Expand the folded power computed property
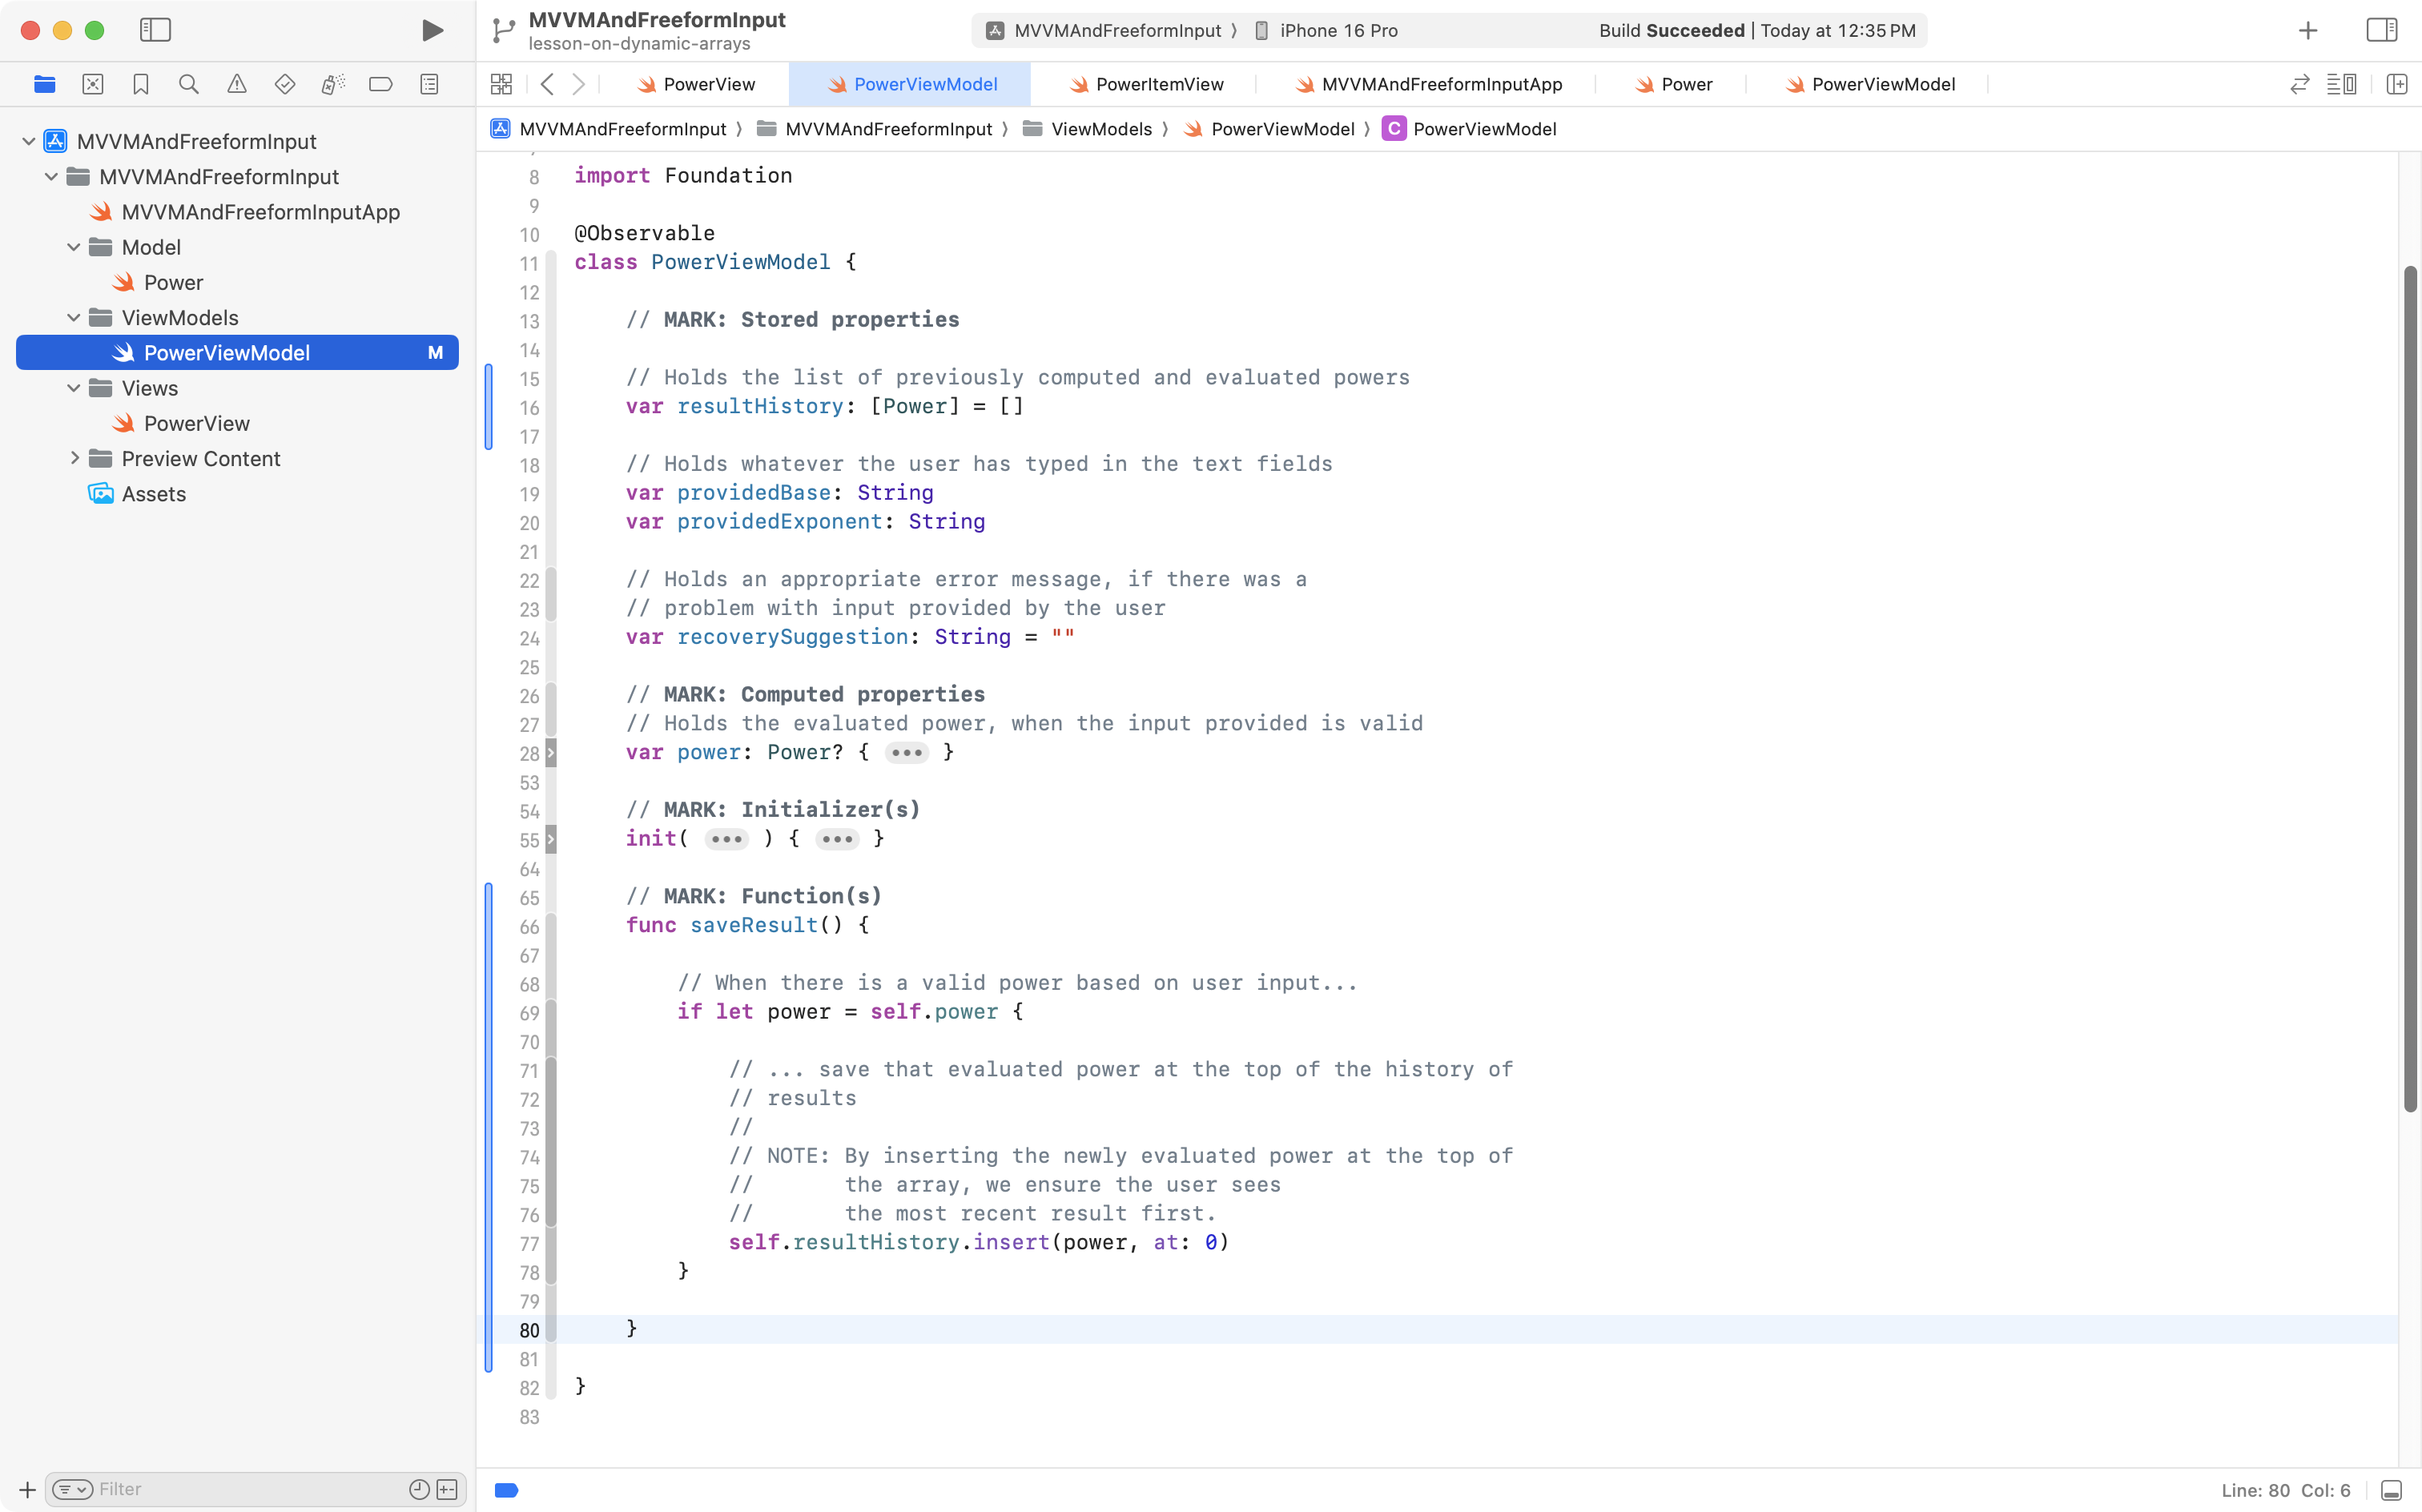2422x1512 pixels. click(x=906, y=753)
